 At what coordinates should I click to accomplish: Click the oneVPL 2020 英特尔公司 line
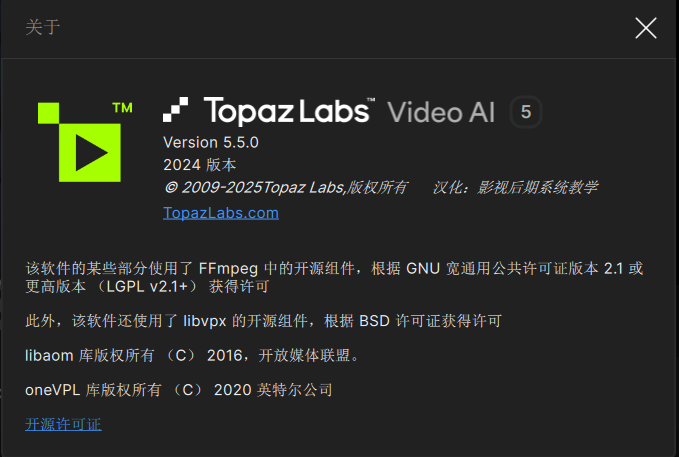(x=179, y=390)
